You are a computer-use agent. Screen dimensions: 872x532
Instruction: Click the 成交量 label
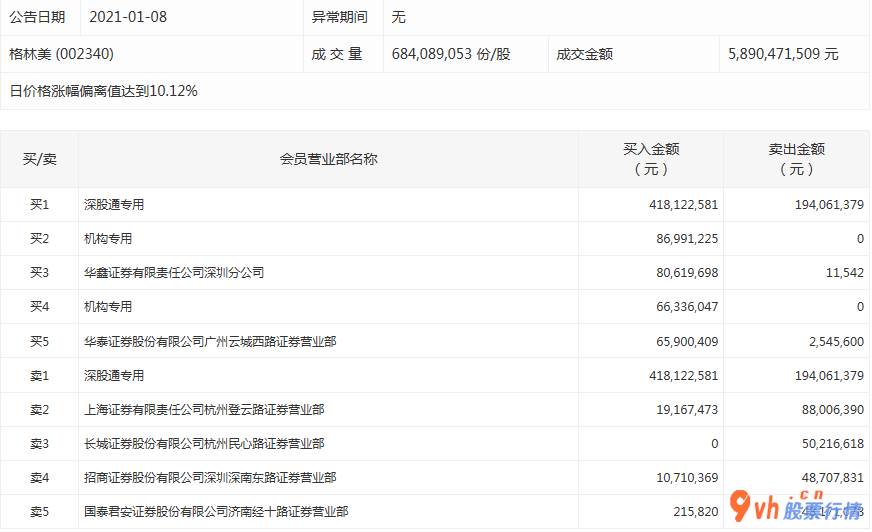(336, 54)
